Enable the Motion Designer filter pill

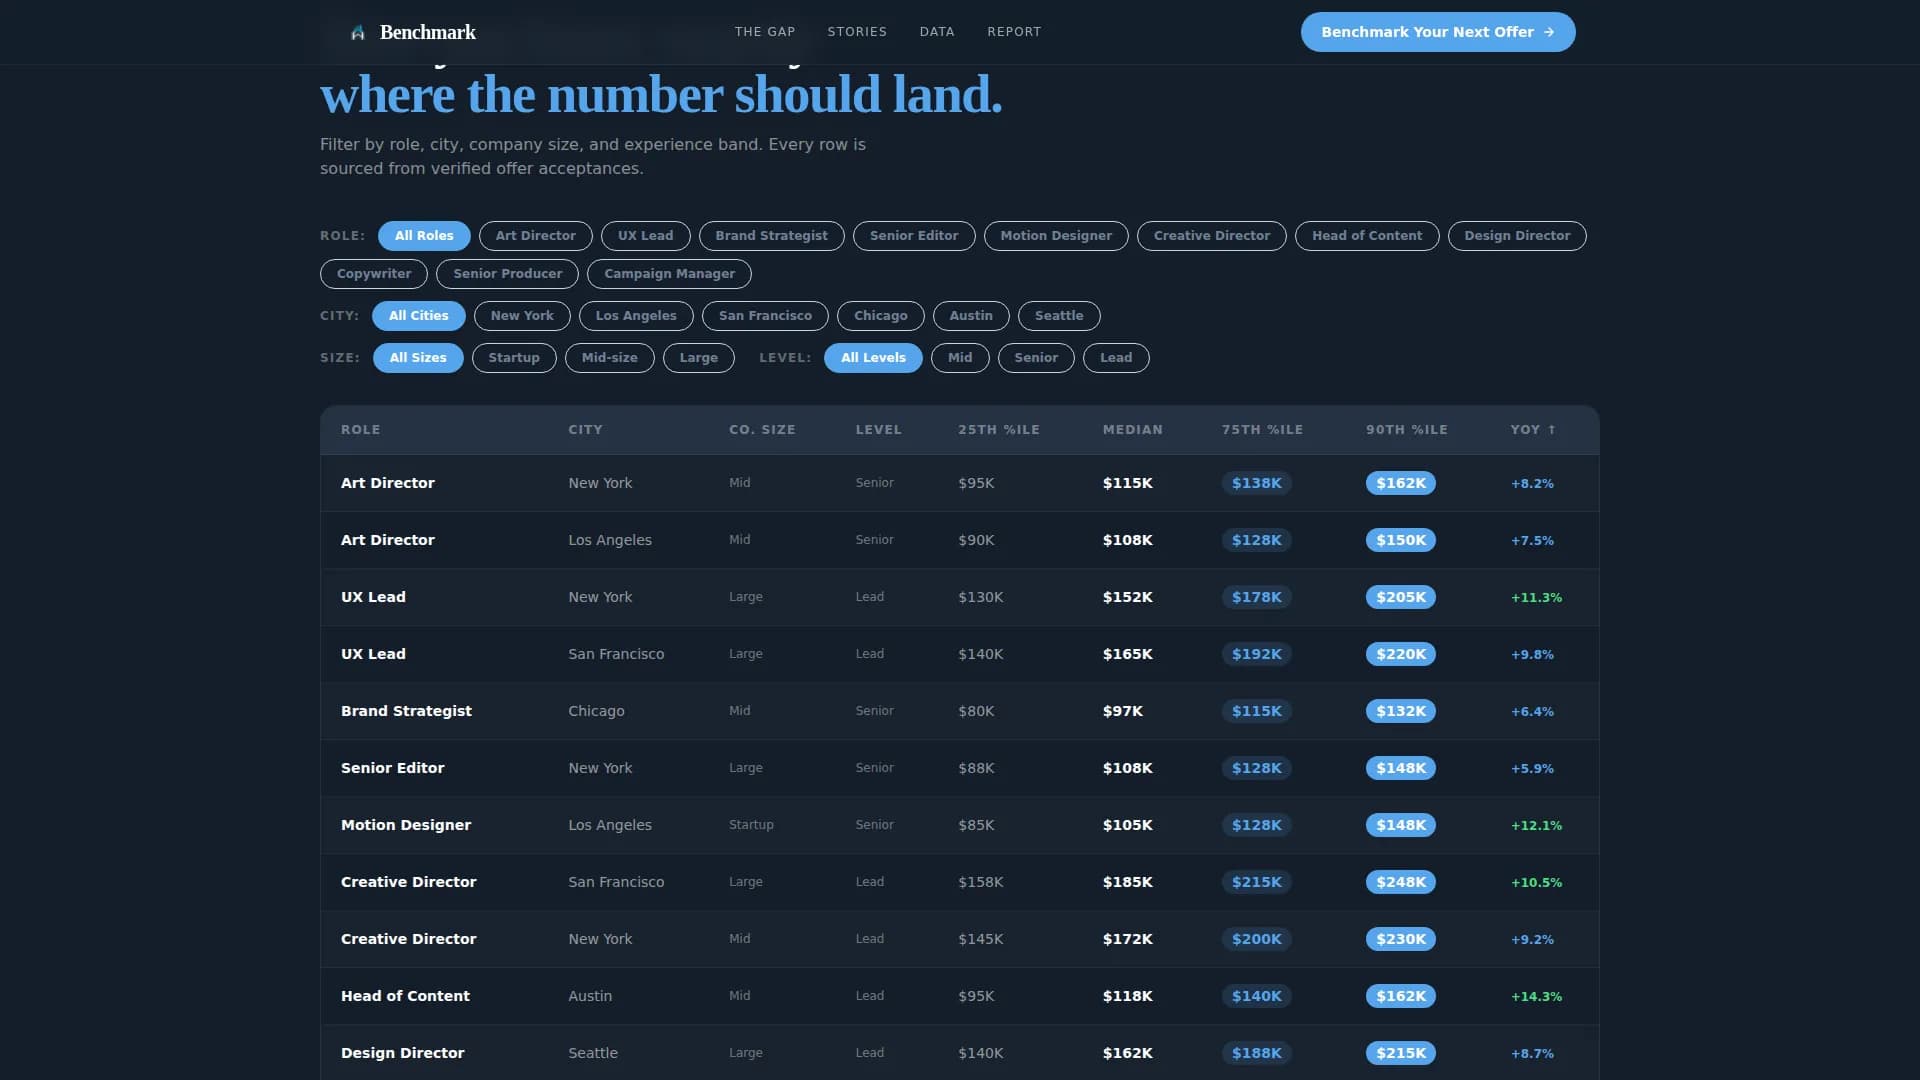pyautogui.click(x=1056, y=235)
